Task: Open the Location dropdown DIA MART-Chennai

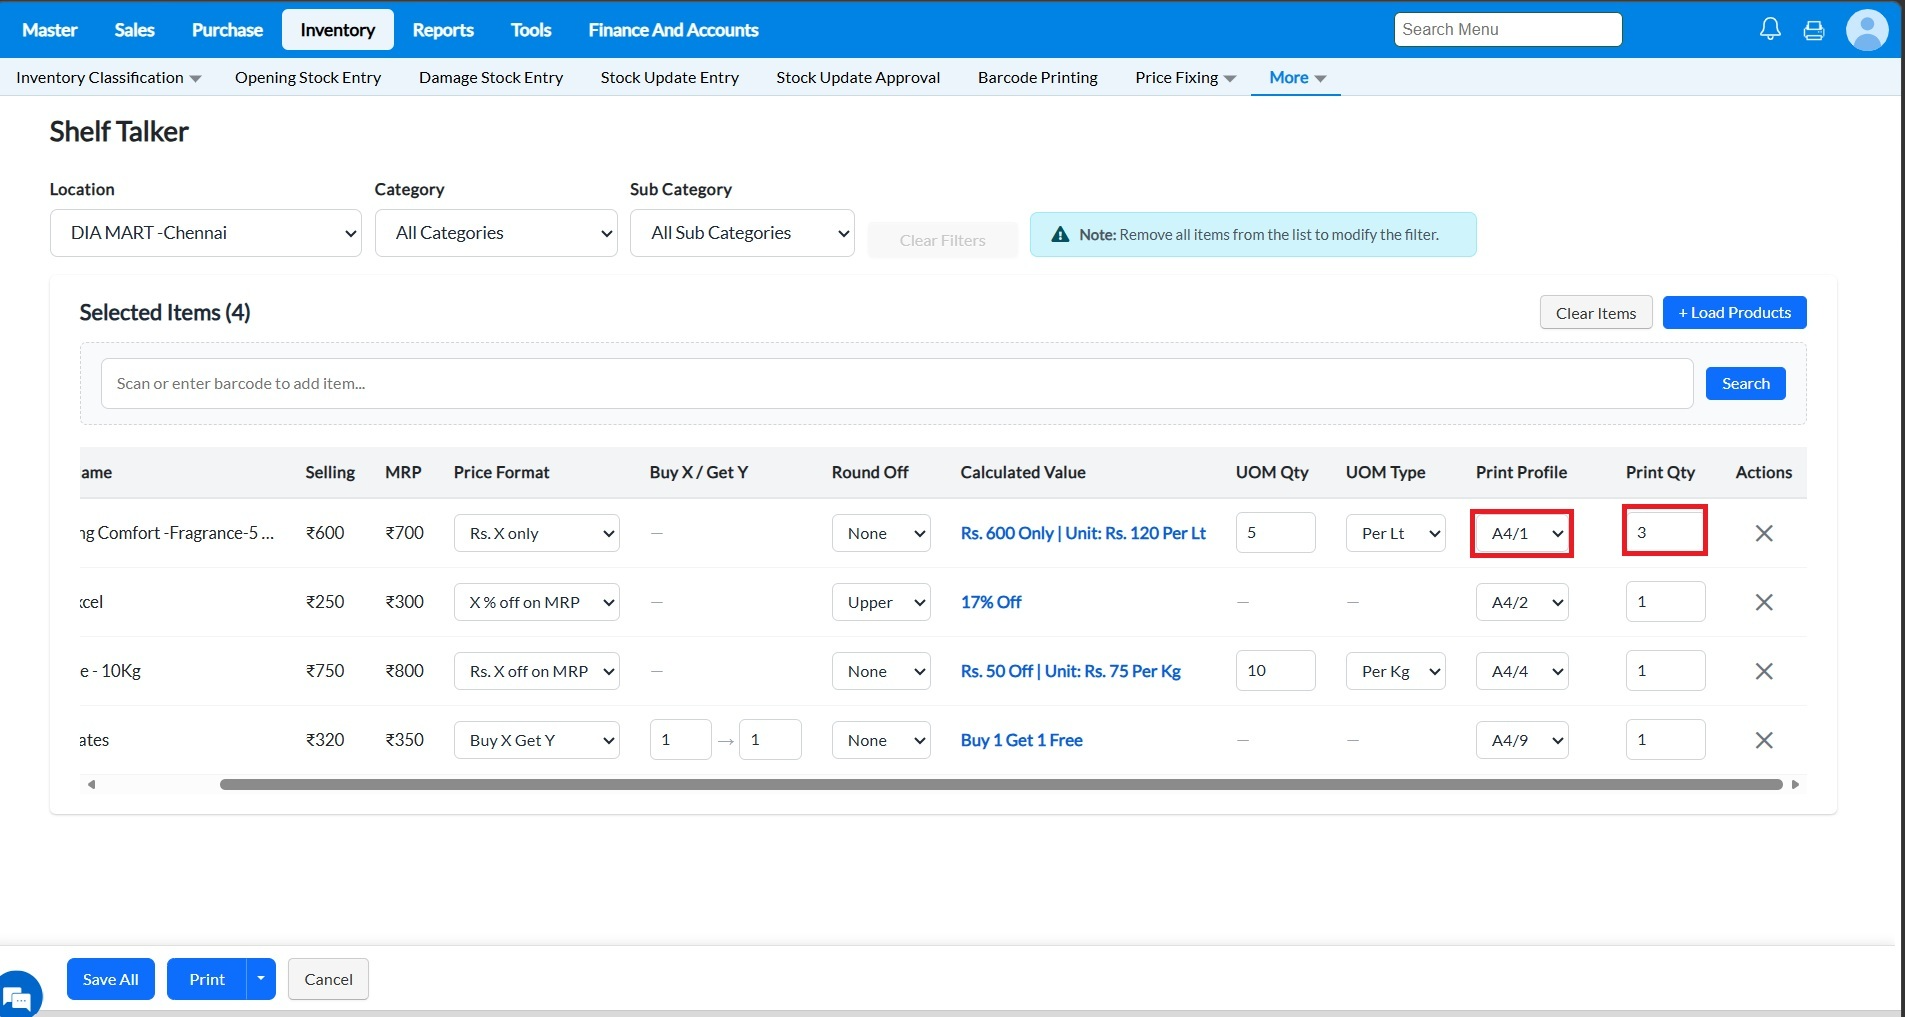Action: tap(205, 233)
